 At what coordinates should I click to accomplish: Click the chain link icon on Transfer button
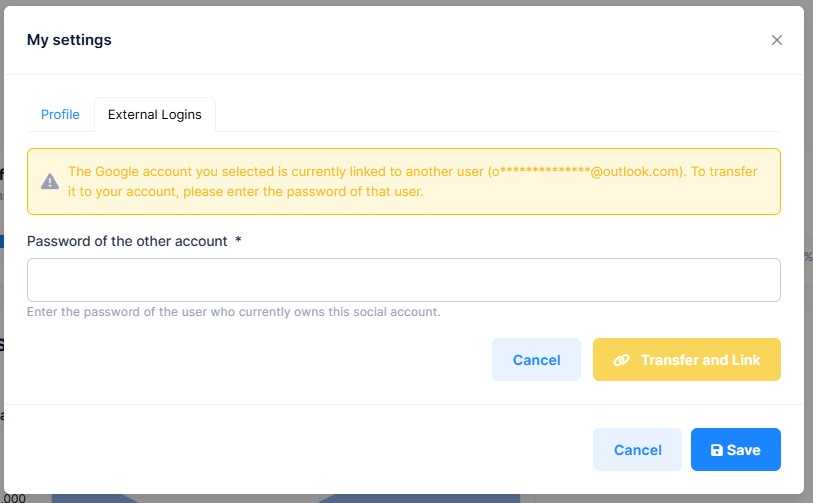pos(621,360)
